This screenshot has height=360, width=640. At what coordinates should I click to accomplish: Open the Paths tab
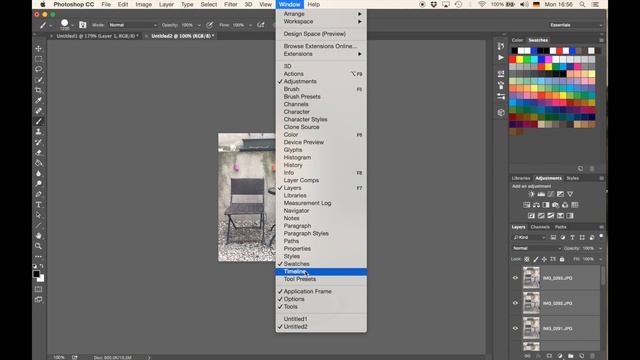(x=560, y=227)
